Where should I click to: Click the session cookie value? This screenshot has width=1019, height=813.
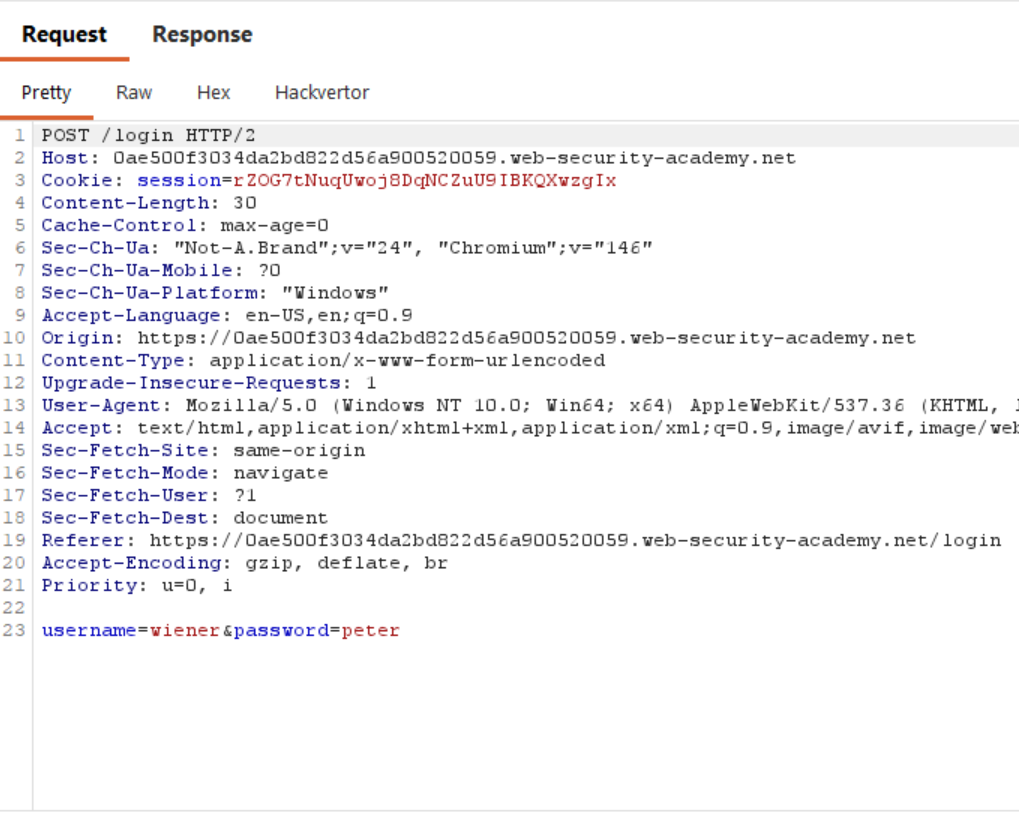424,180
